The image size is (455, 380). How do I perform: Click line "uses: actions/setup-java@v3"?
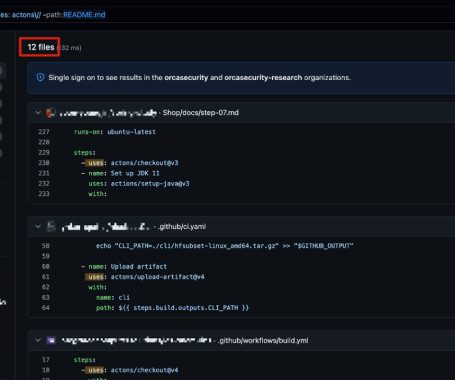tap(139, 183)
